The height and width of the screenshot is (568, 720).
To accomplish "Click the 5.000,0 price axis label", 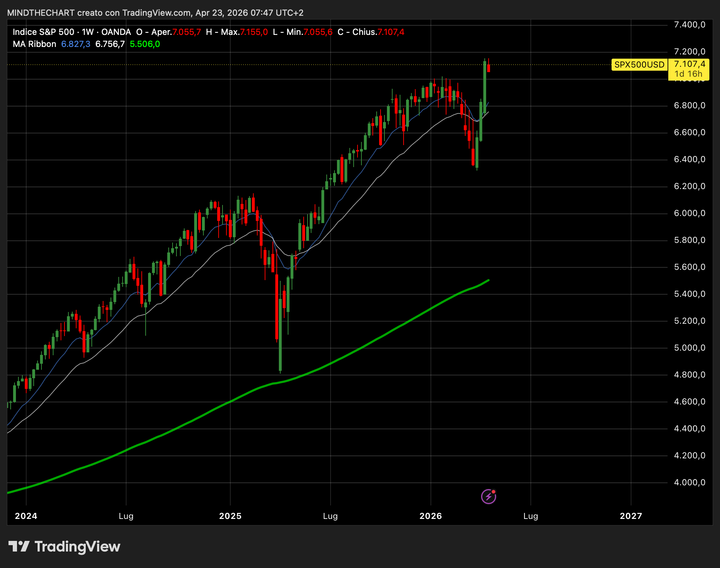I will tap(690, 348).
